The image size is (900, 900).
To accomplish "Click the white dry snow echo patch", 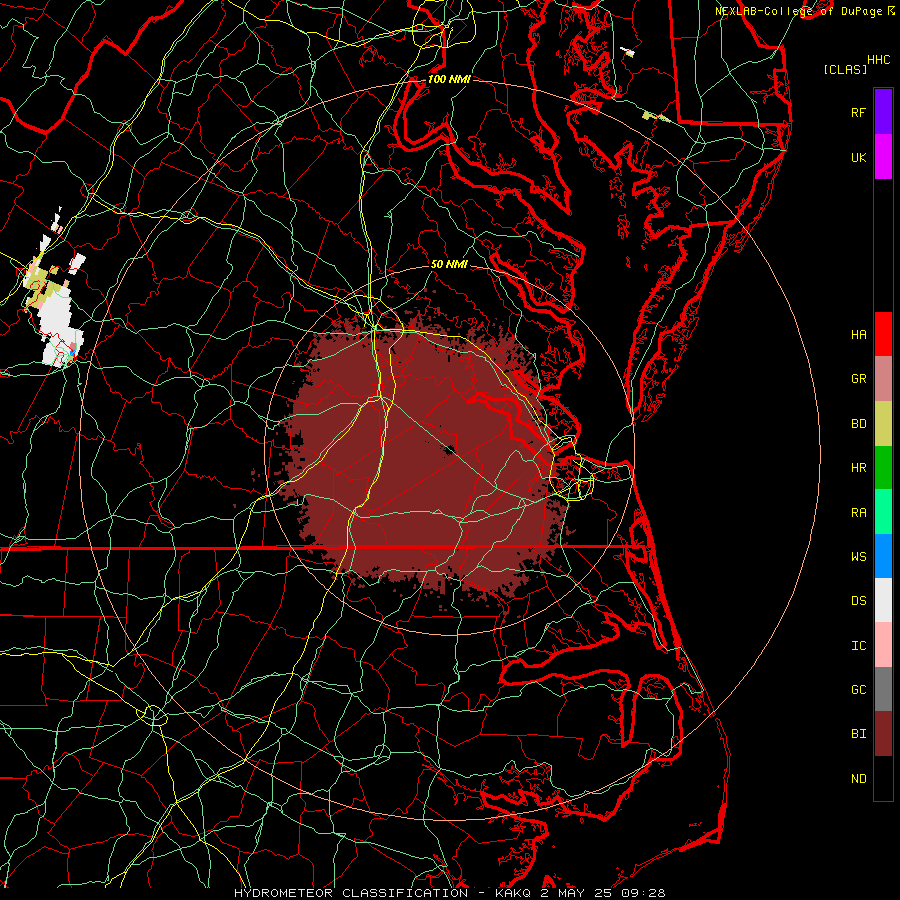I will [57, 321].
